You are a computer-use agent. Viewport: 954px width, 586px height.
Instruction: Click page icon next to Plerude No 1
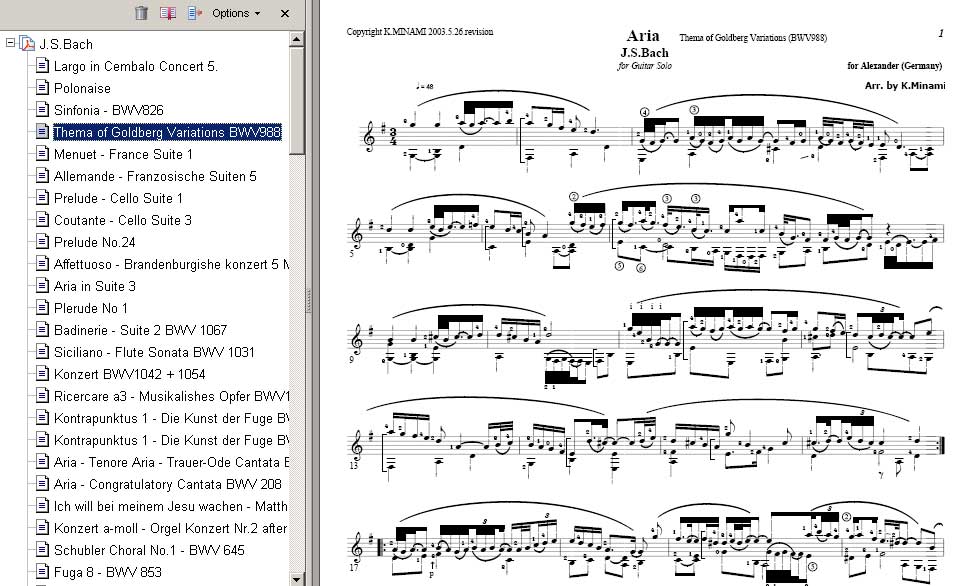pos(42,308)
